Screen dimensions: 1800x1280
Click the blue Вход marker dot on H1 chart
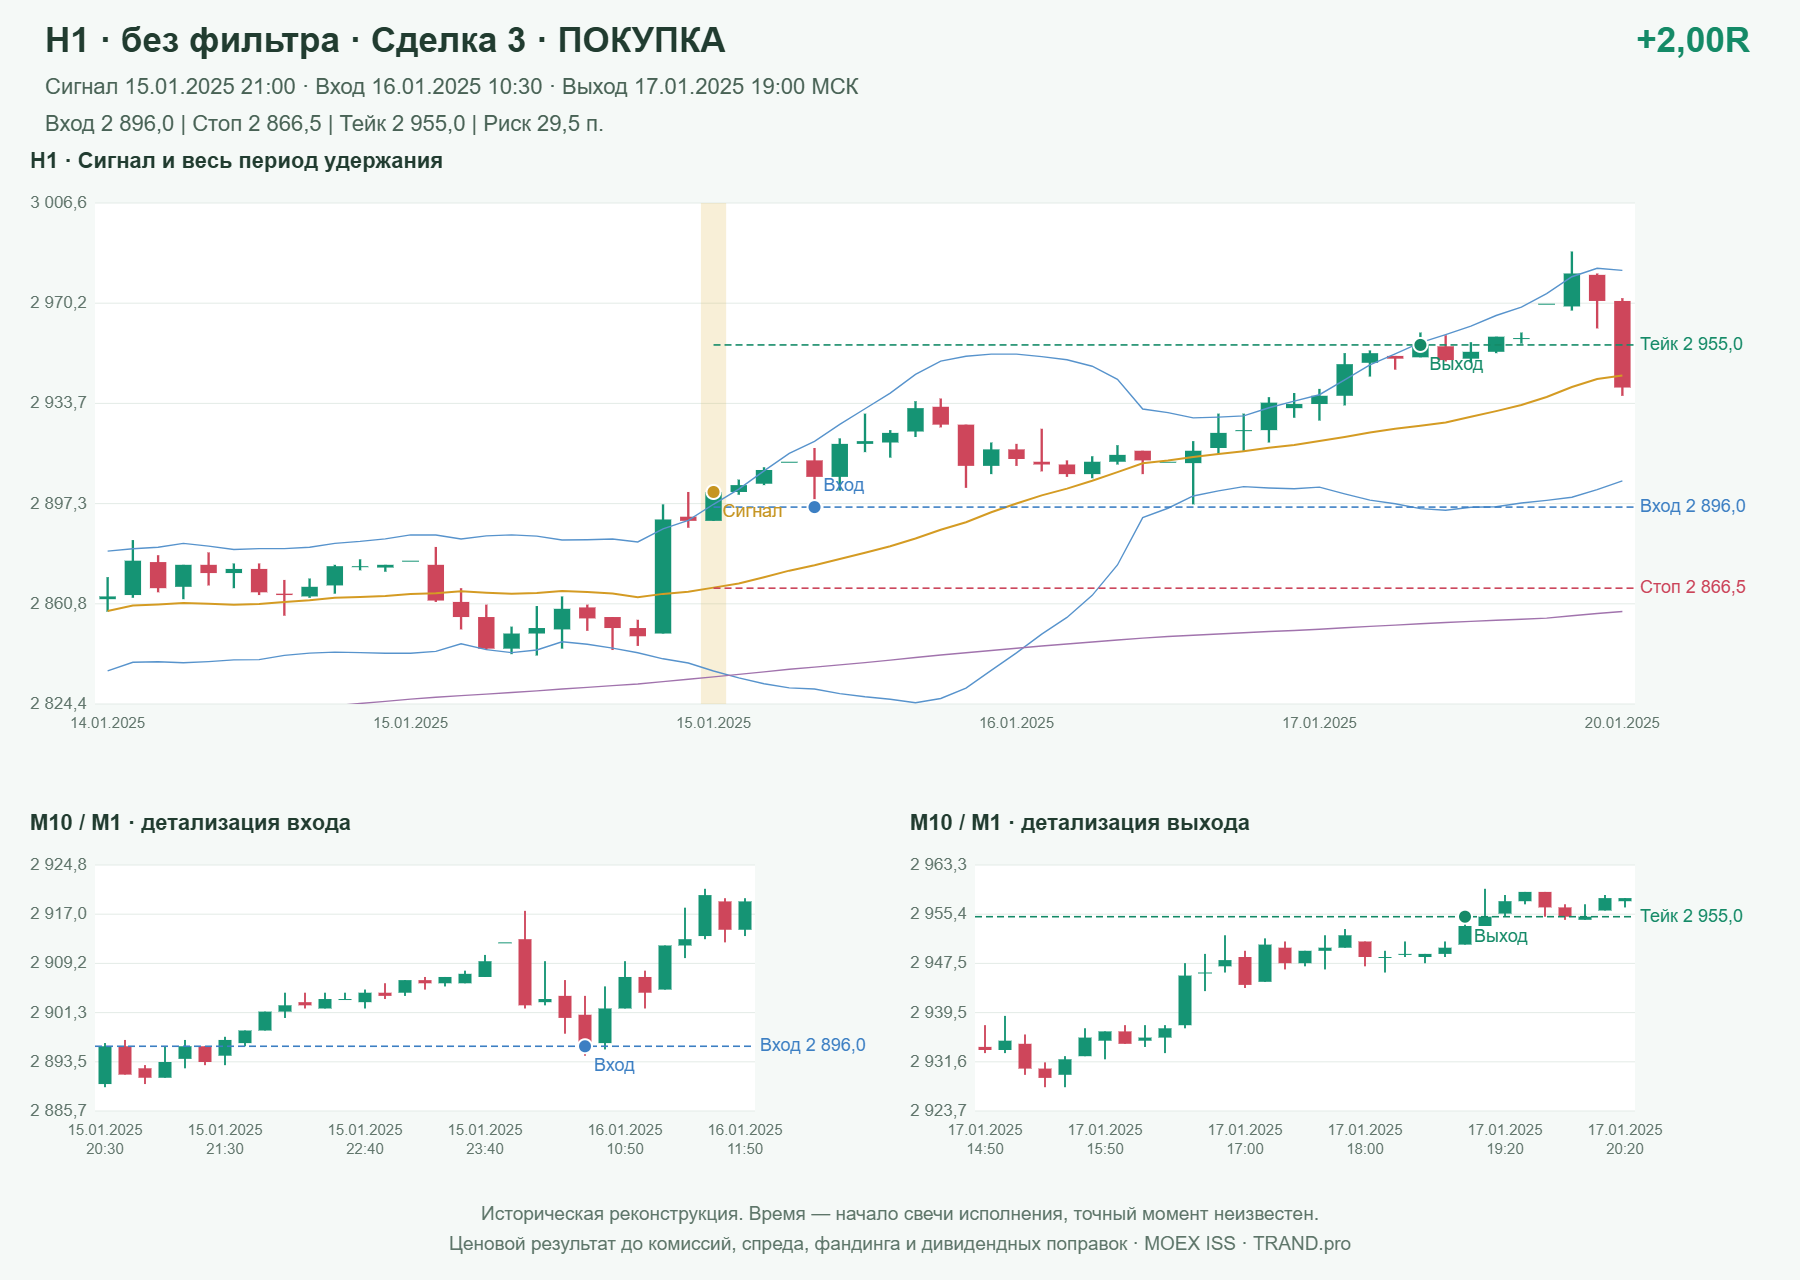click(814, 507)
